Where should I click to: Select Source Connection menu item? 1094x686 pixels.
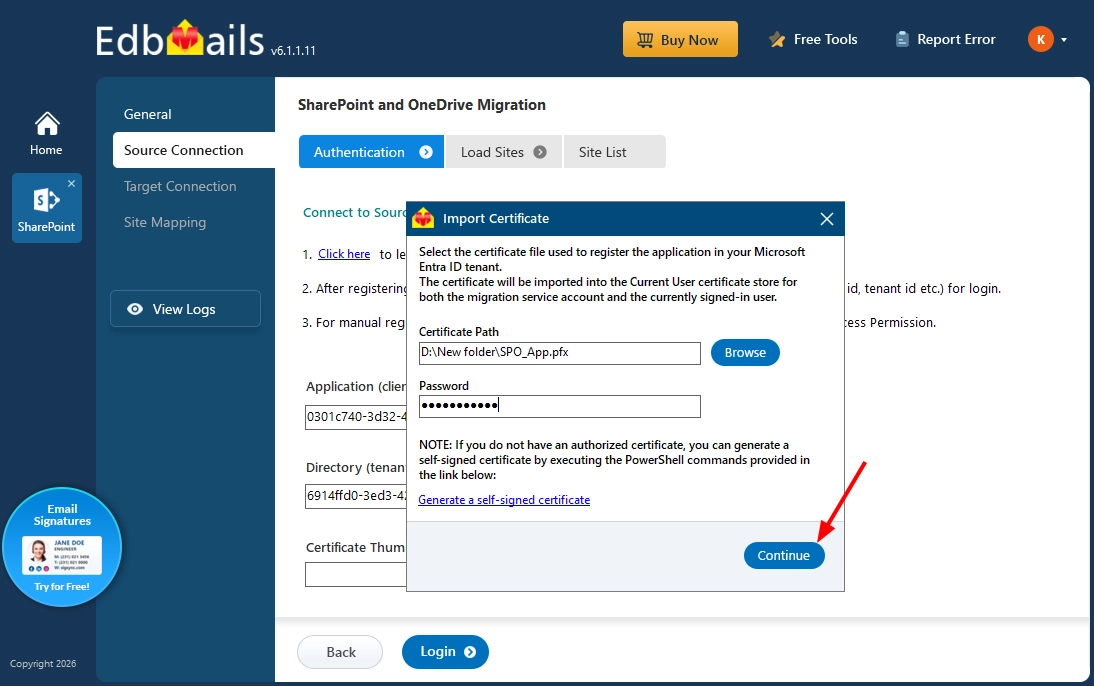tap(194, 150)
